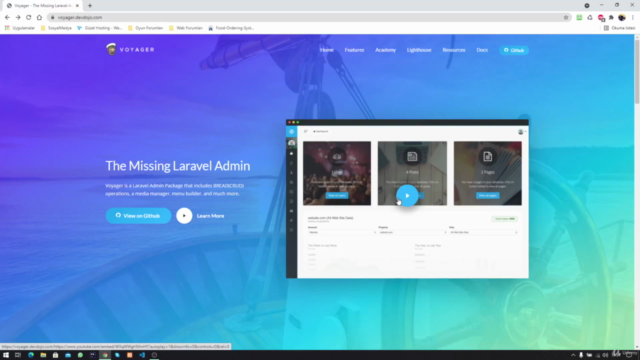Open the Mail app on the taskbar
The width and height of the screenshot is (640, 360).
tap(68, 355)
